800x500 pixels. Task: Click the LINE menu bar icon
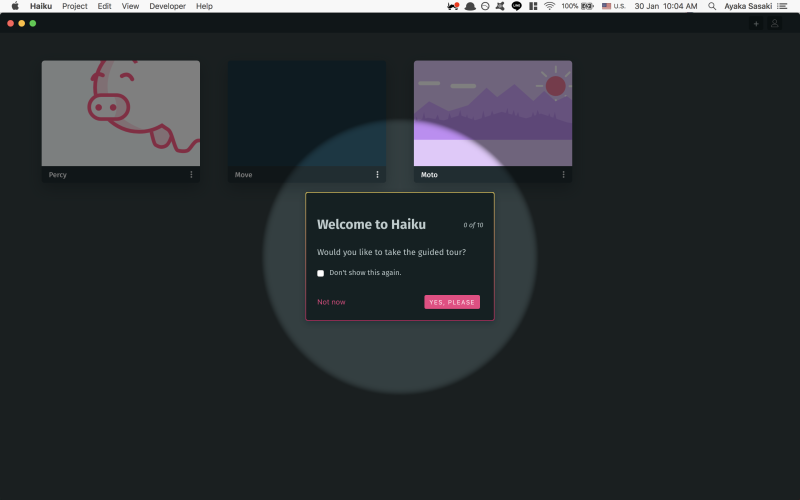516,6
